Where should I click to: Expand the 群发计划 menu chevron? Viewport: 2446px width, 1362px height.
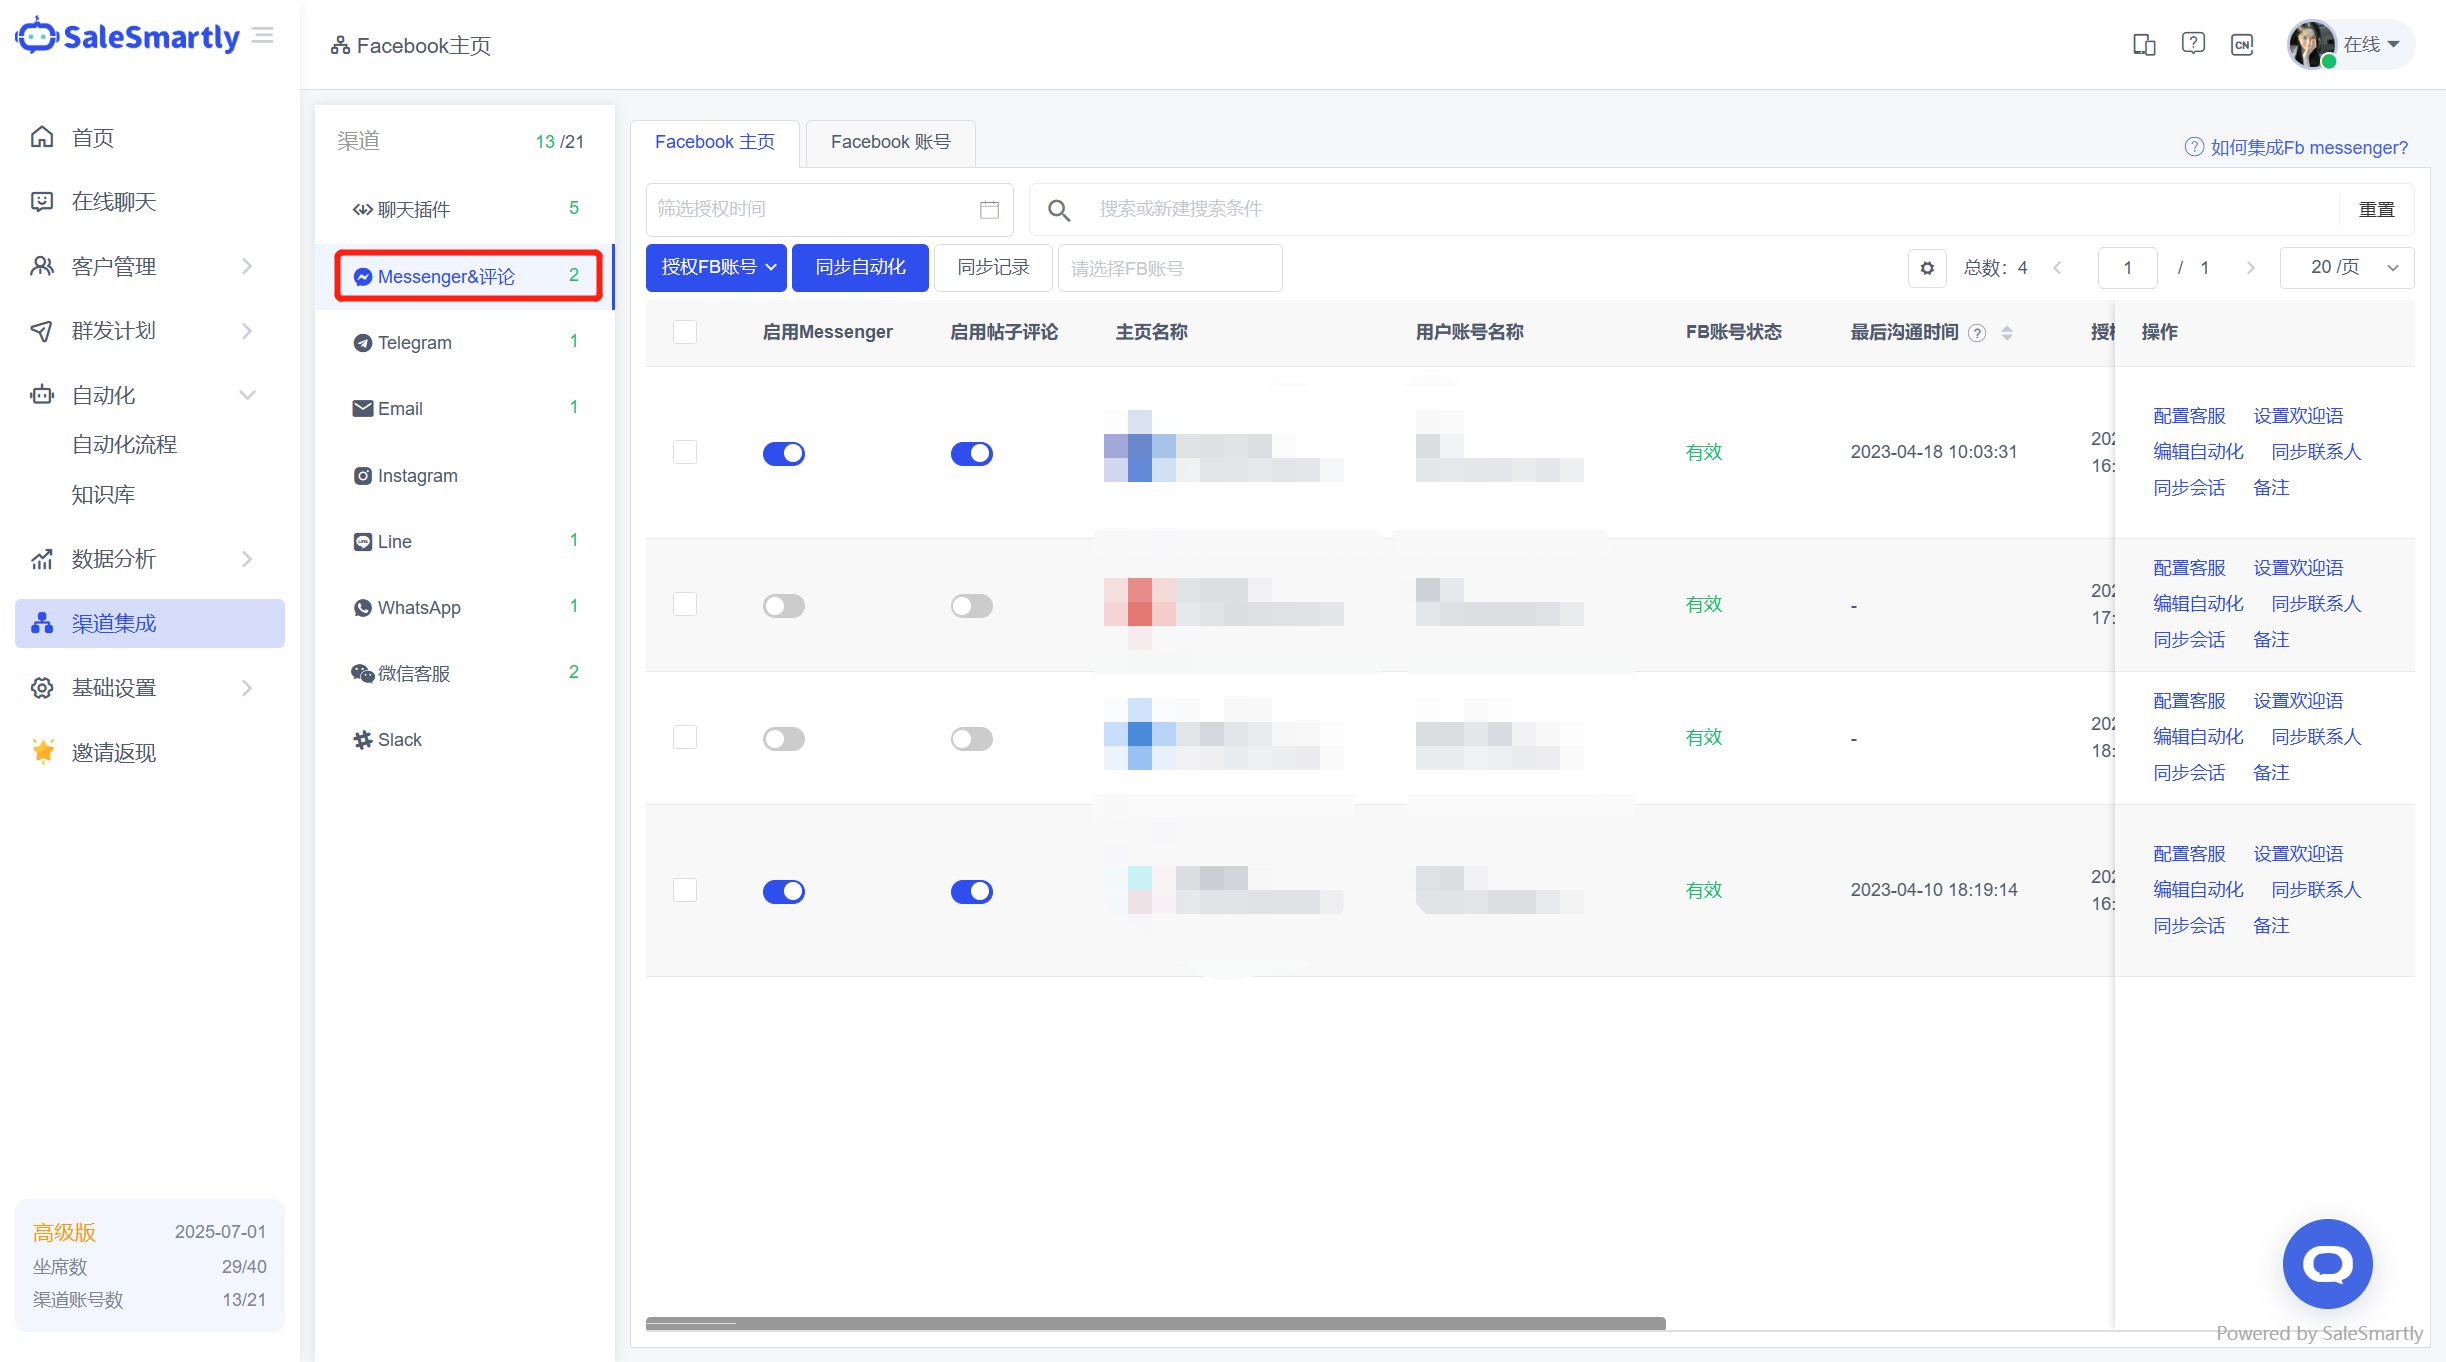pos(247,331)
